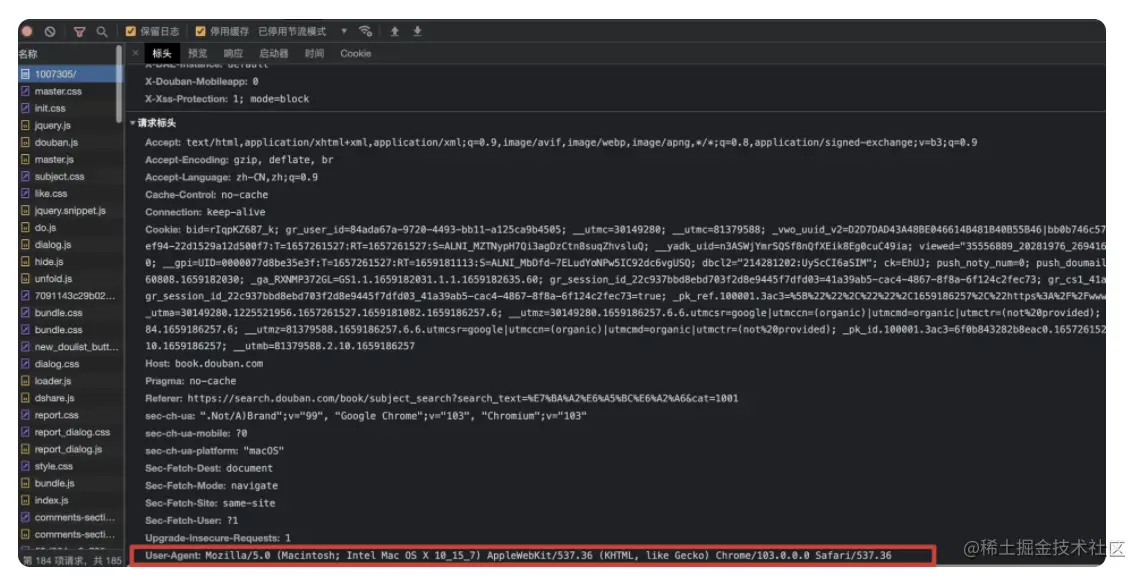The width and height of the screenshot is (1144, 578).
Task: Switch to the 预览 tab
Action: [198, 53]
